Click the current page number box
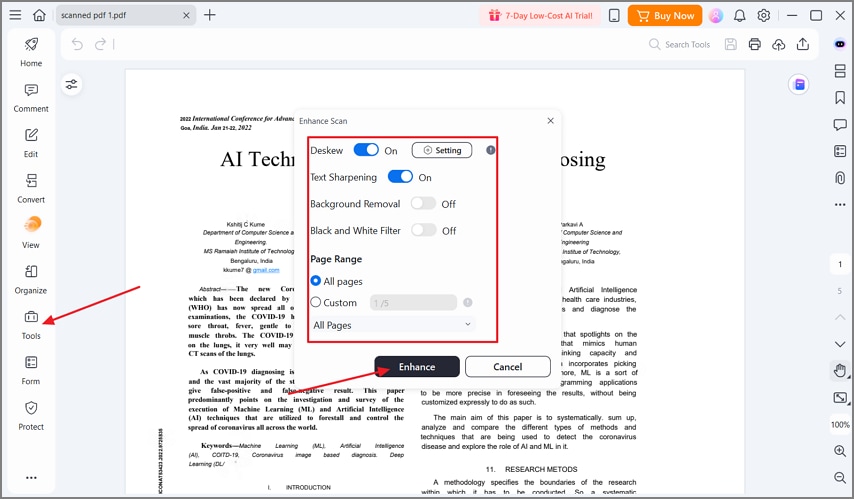This screenshot has height=499, width=854. 840,264
